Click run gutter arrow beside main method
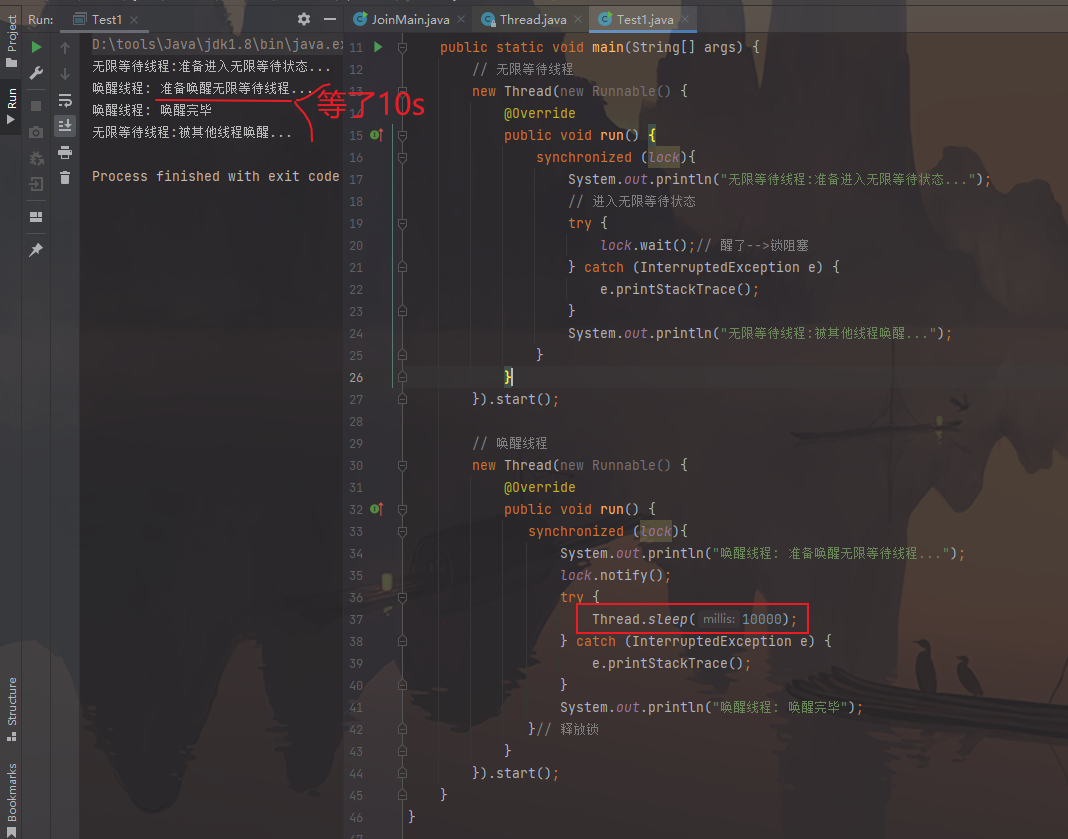1068x839 pixels. pos(378,47)
